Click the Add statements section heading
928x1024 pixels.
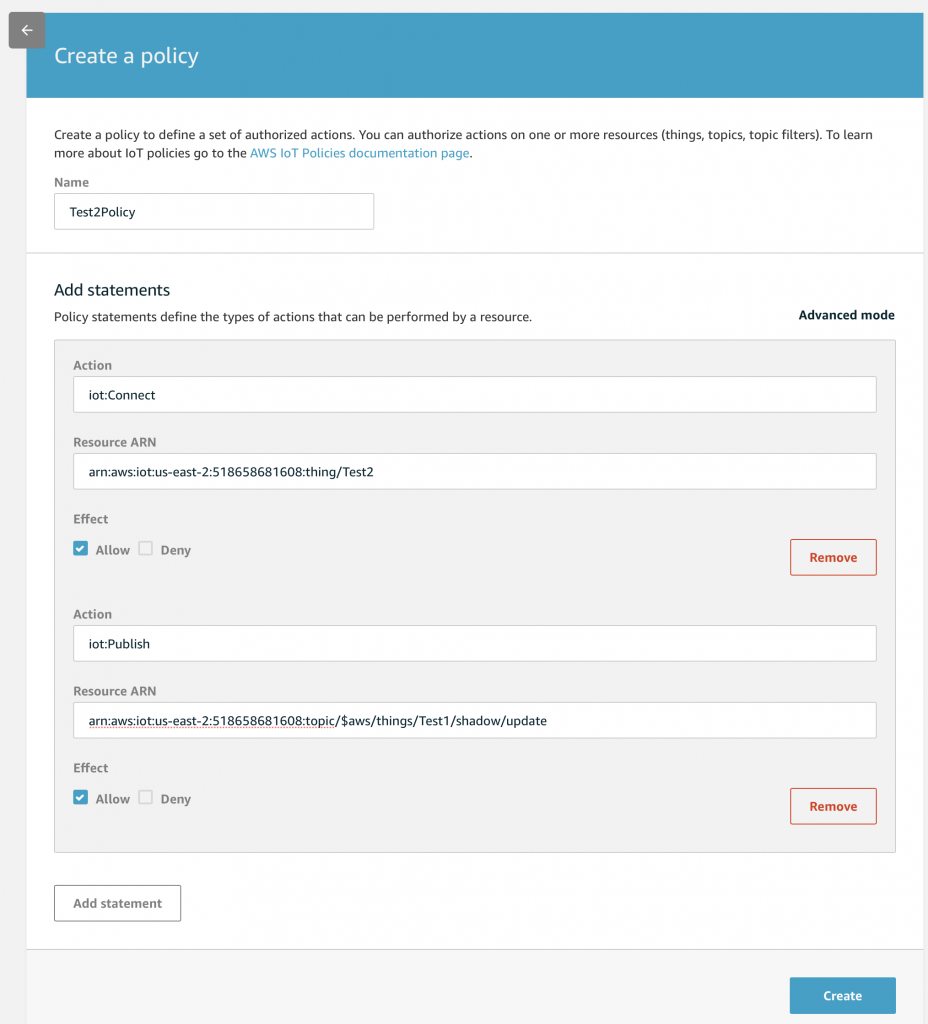112,290
